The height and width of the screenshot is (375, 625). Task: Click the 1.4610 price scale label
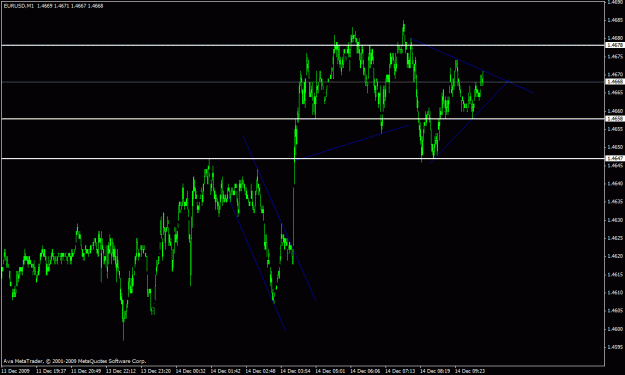tap(615, 293)
